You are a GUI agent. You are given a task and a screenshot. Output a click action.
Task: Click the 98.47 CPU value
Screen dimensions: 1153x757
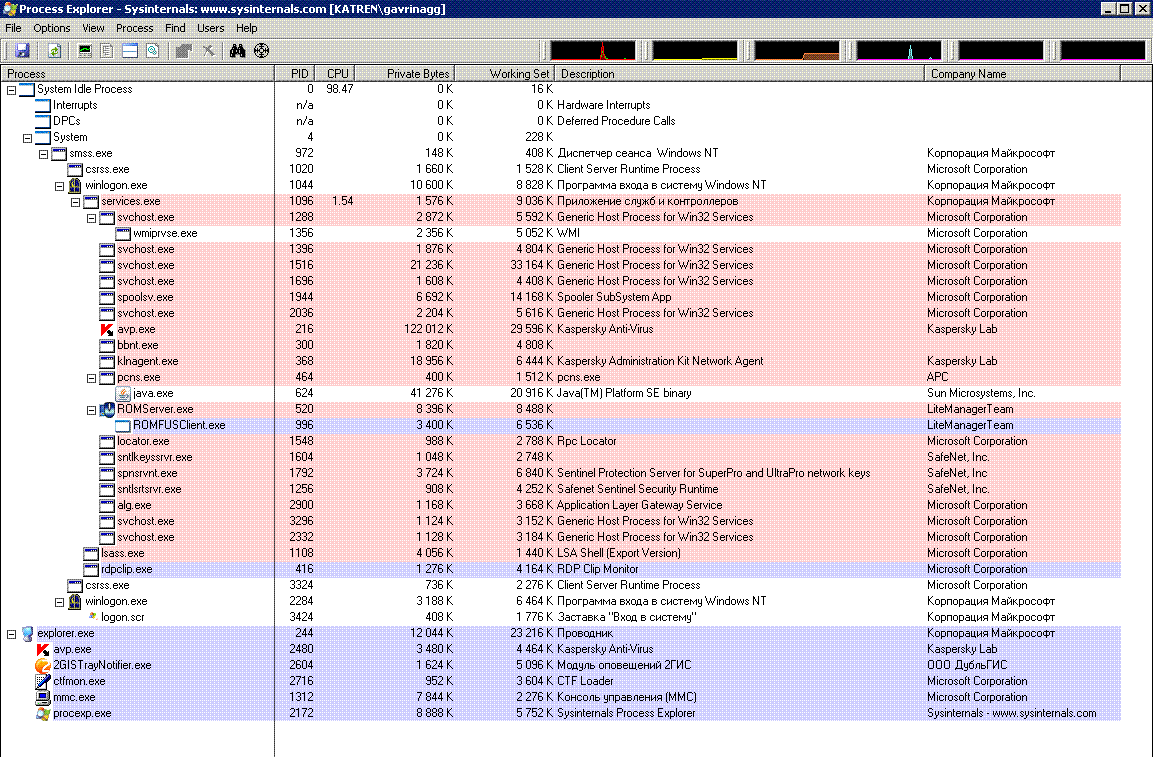[x=340, y=89]
